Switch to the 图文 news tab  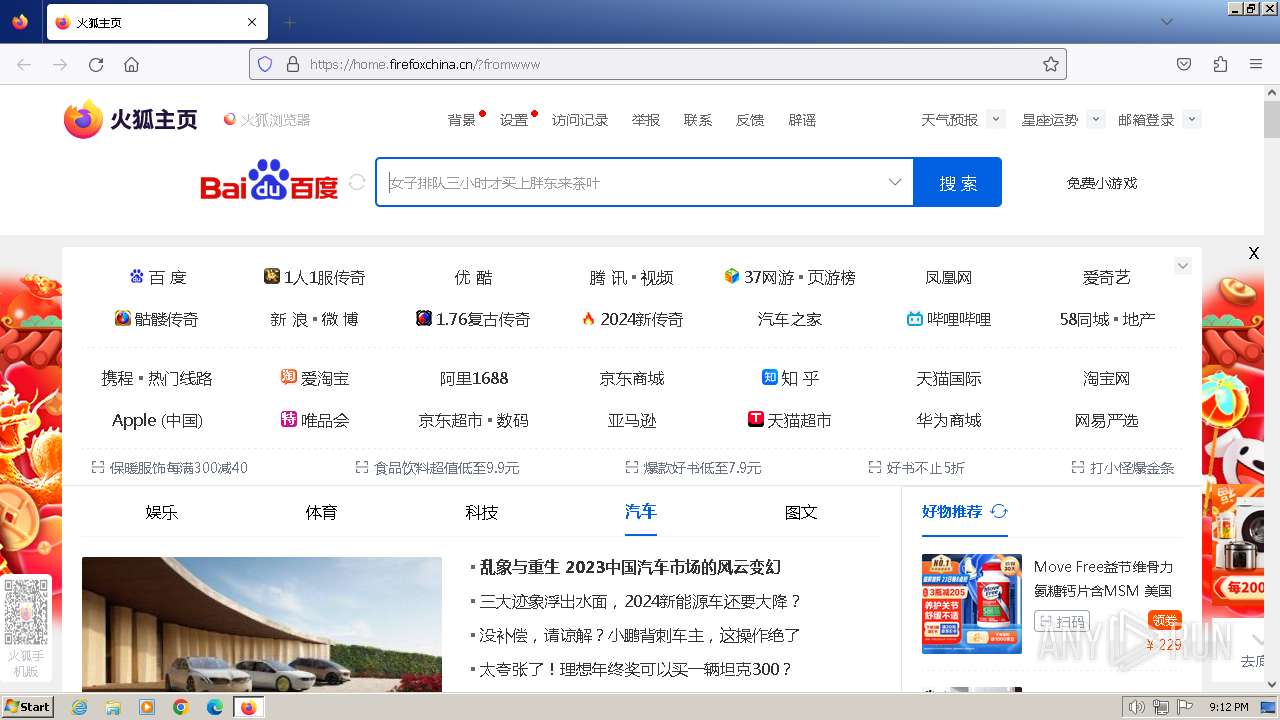(801, 512)
